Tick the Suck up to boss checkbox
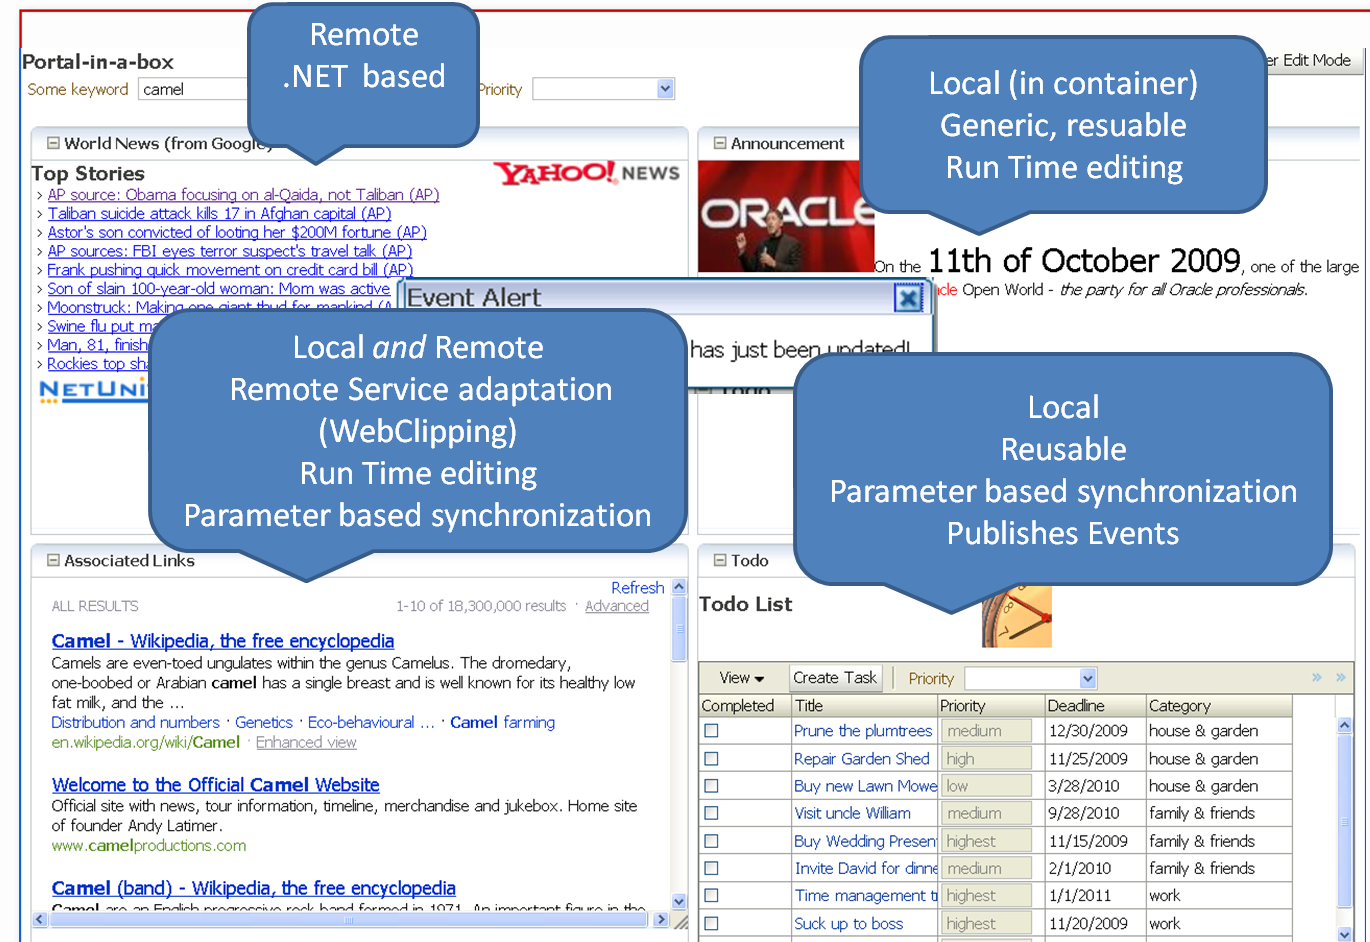1370x942 pixels. click(x=711, y=924)
